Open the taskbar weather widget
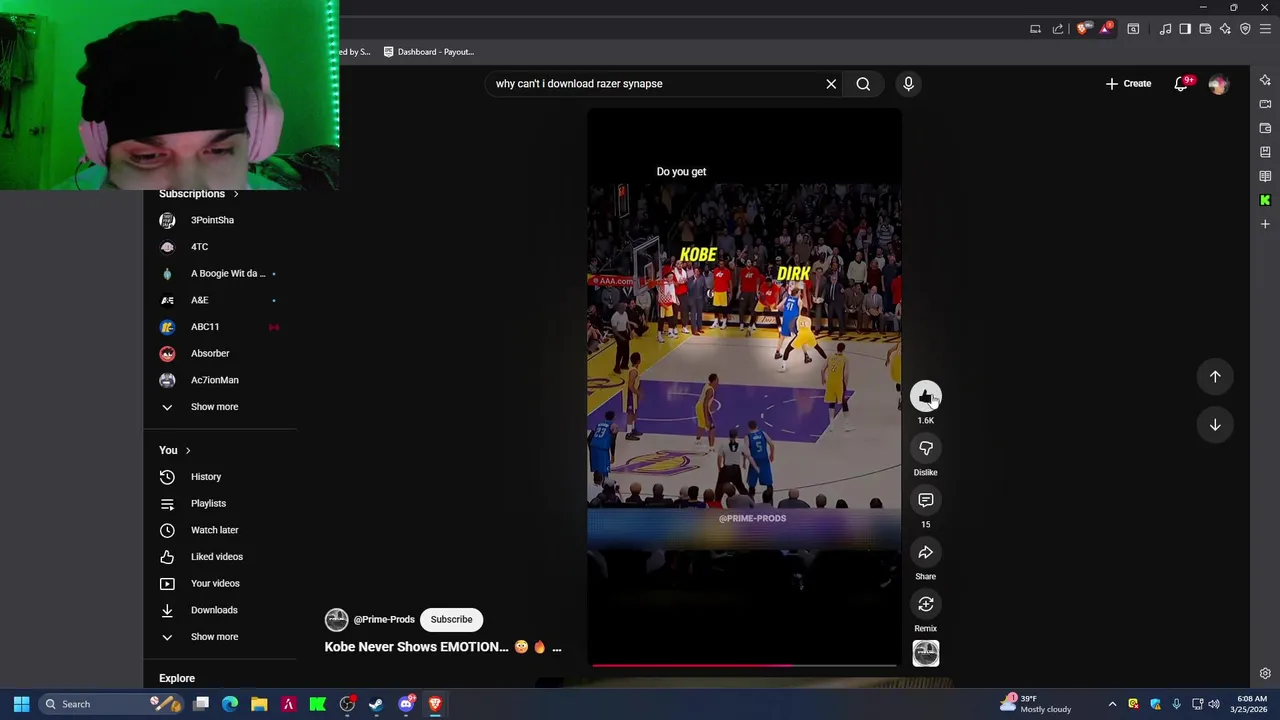 (1038, 704)
